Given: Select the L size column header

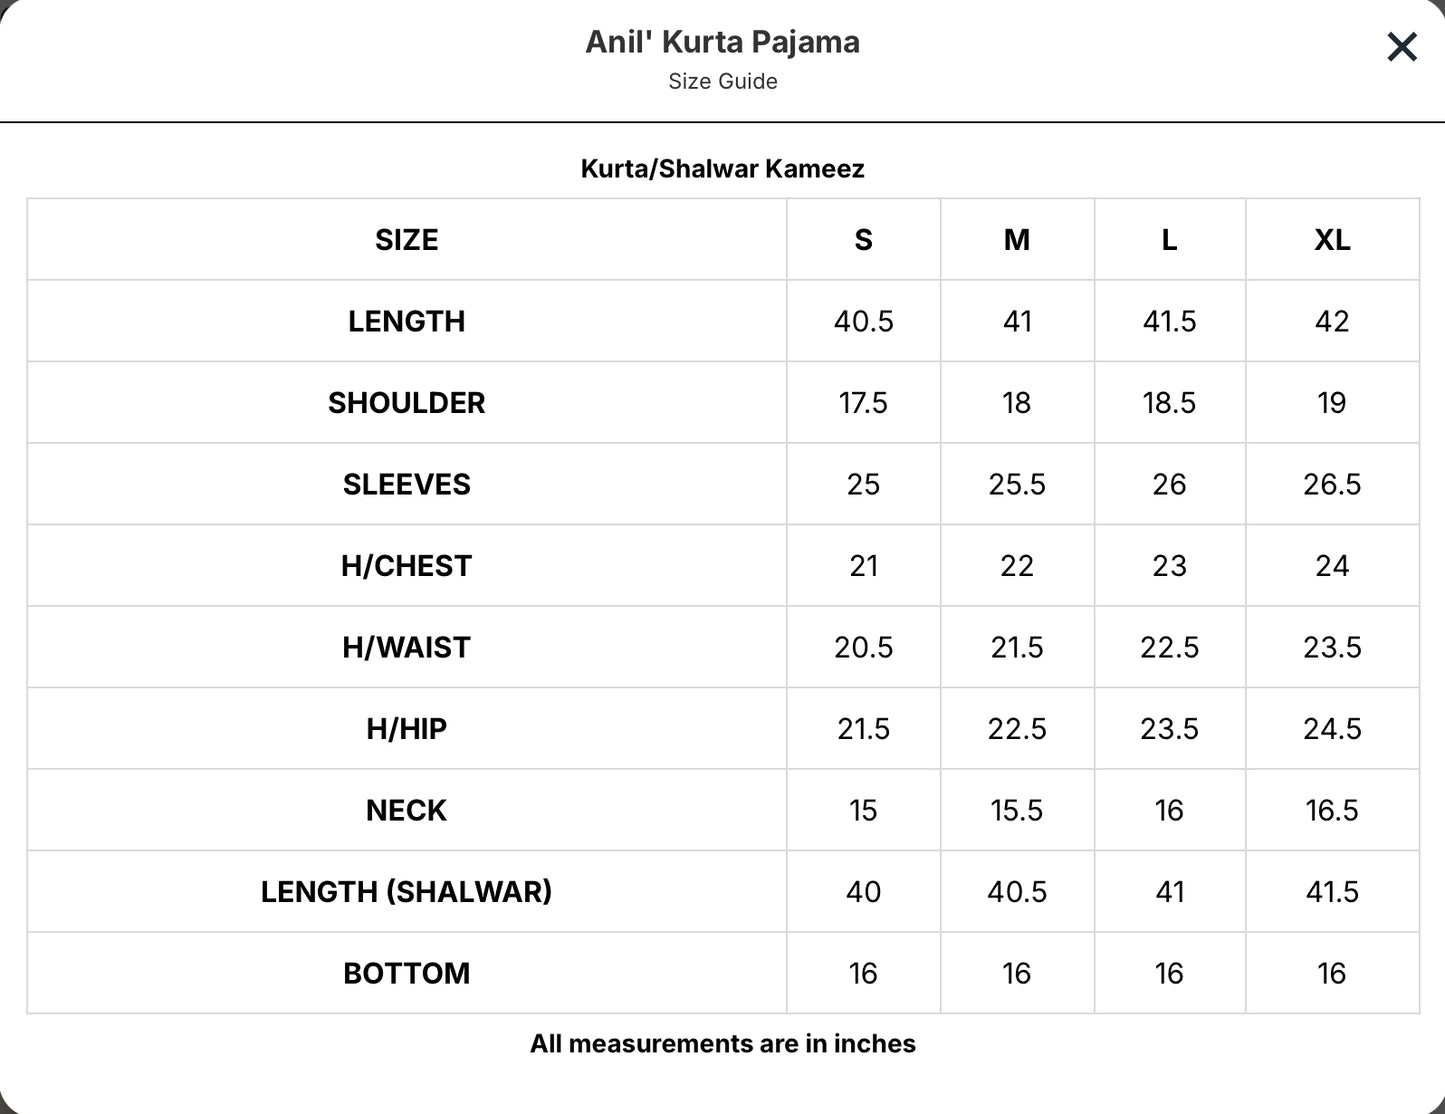Looking at the screenshot, I should 1169,240.
